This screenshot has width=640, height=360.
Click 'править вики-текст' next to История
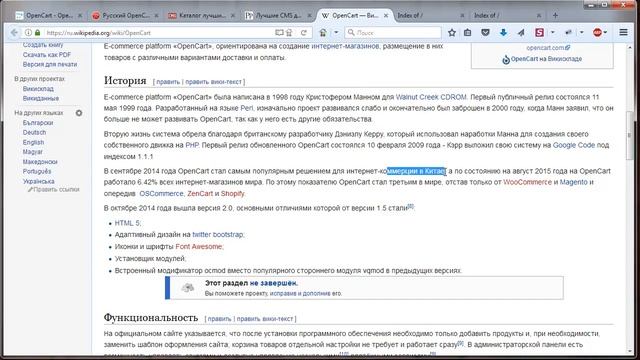[213, 82]
